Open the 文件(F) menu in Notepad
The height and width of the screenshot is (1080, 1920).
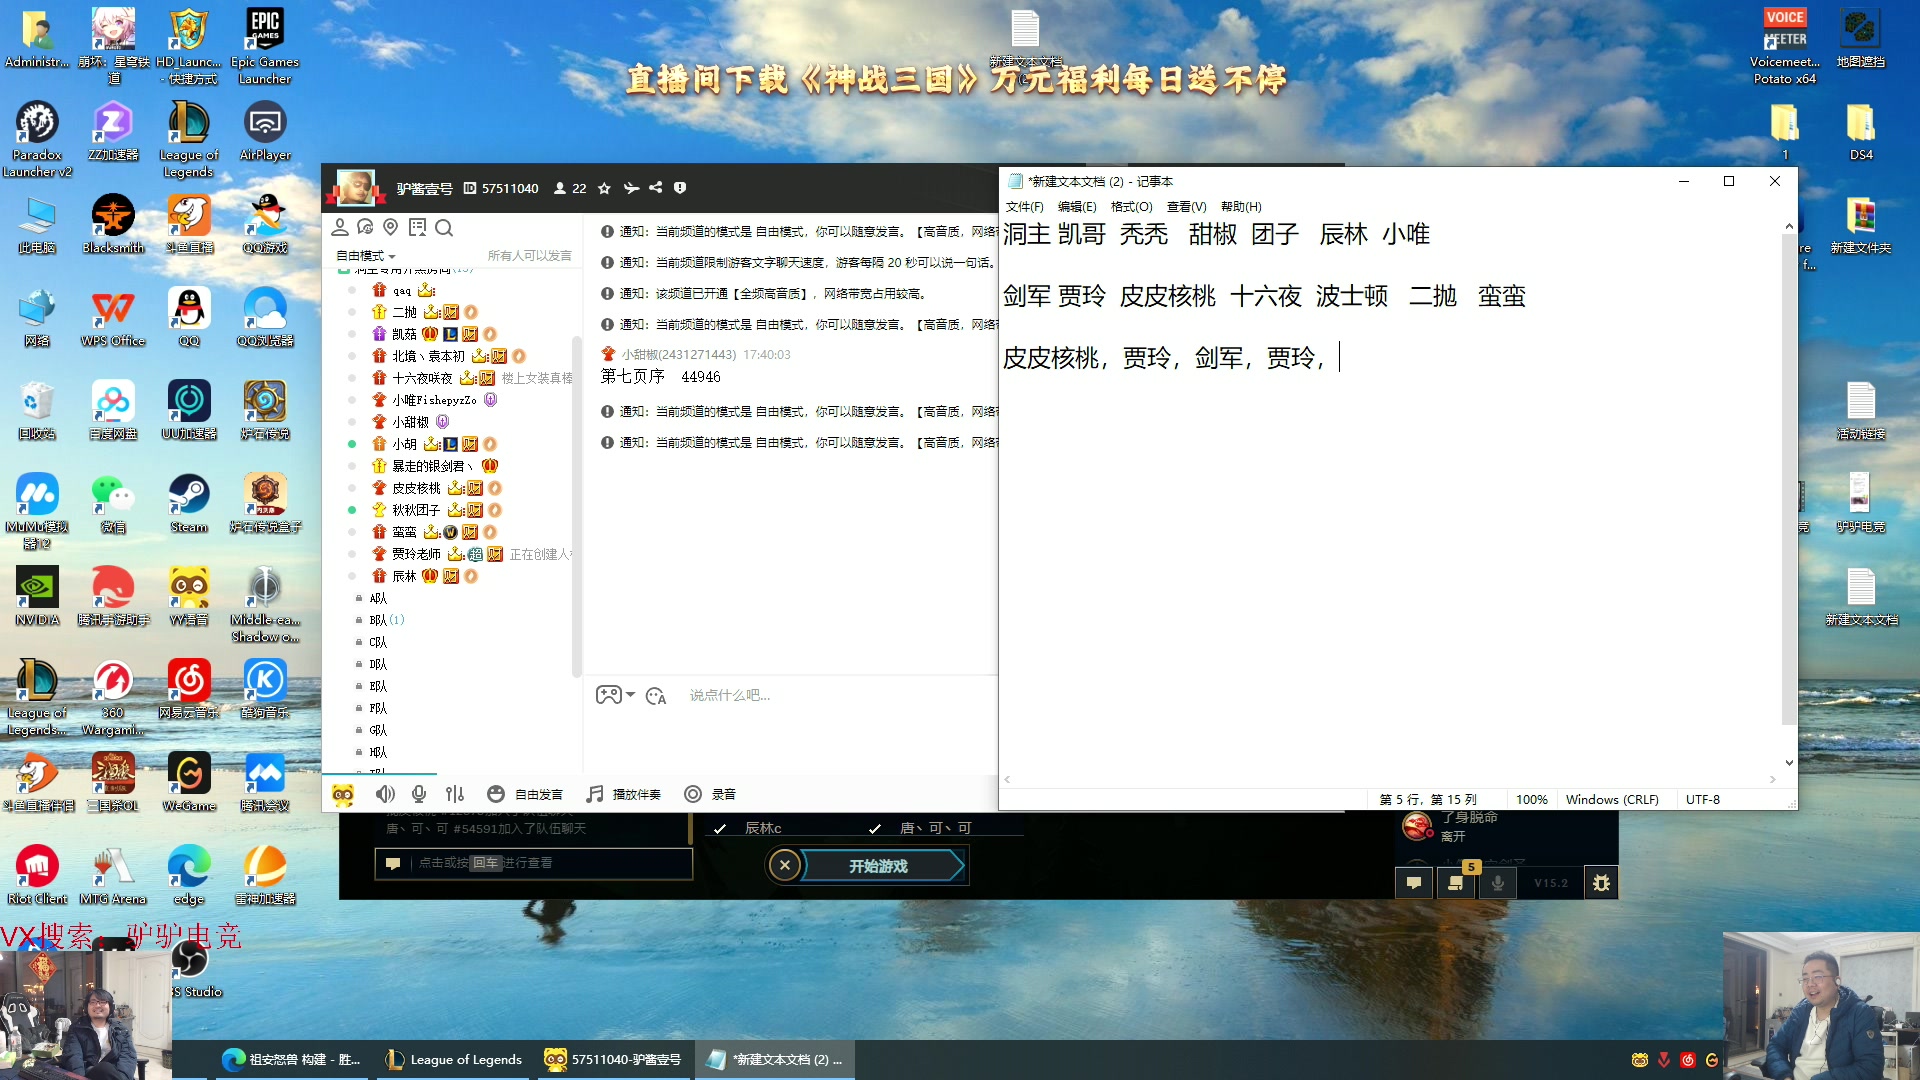coord(1024,207)
